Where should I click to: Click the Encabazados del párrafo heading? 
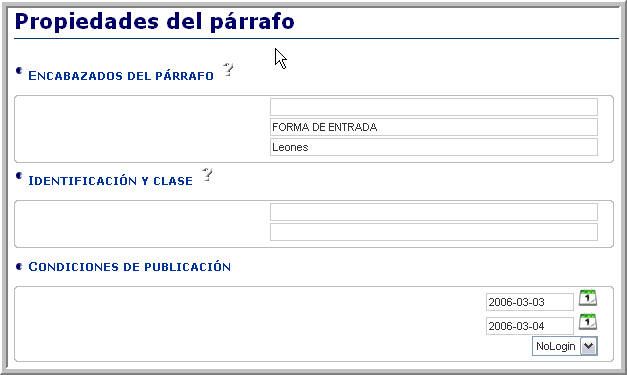point(121,76)
